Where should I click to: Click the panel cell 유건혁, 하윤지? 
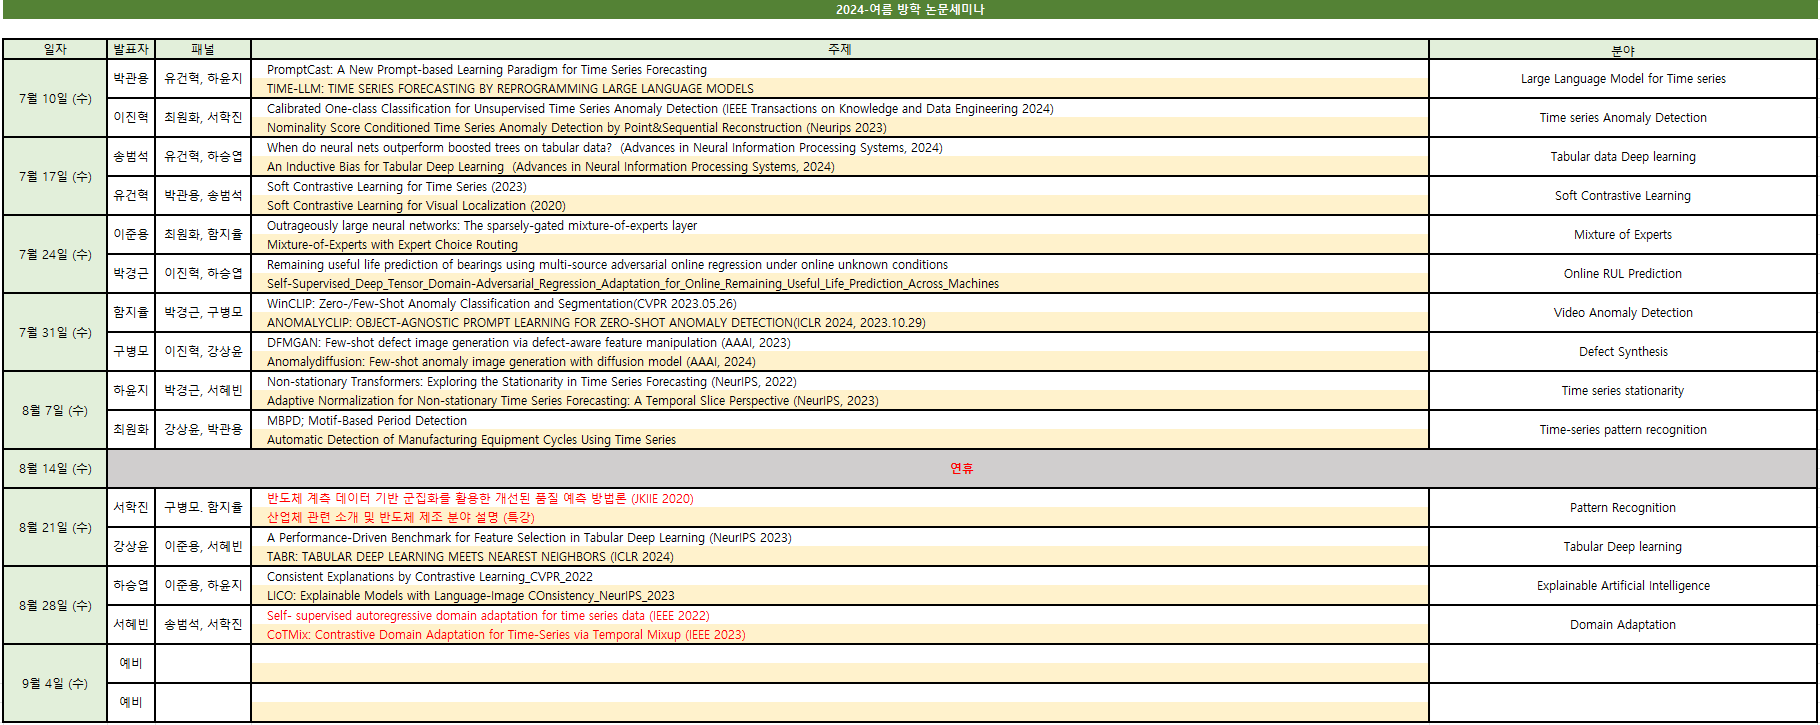pyautogui.click(x=203, y=78)
